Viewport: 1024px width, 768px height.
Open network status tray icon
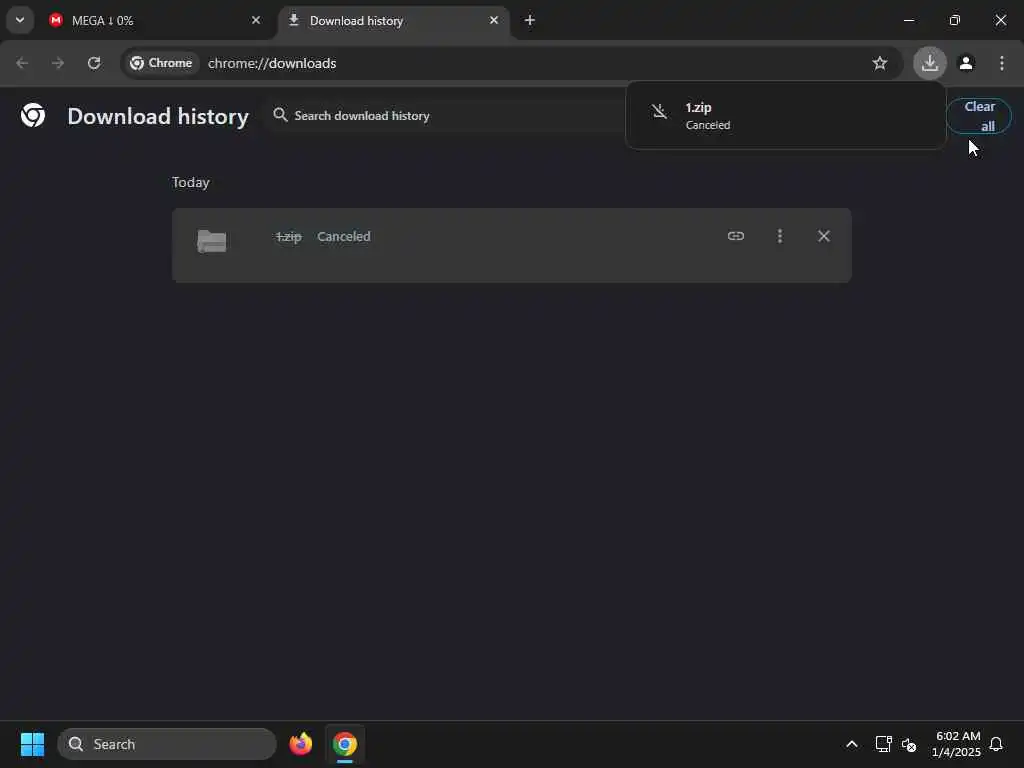tap(883, 744)
